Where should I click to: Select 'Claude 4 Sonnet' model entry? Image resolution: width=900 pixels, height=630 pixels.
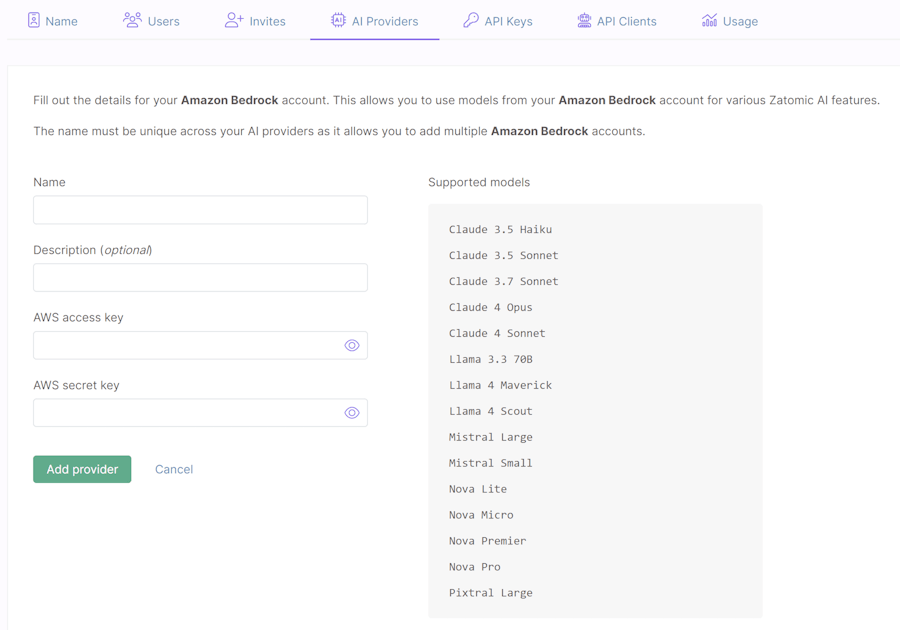[x=497, y=333]
